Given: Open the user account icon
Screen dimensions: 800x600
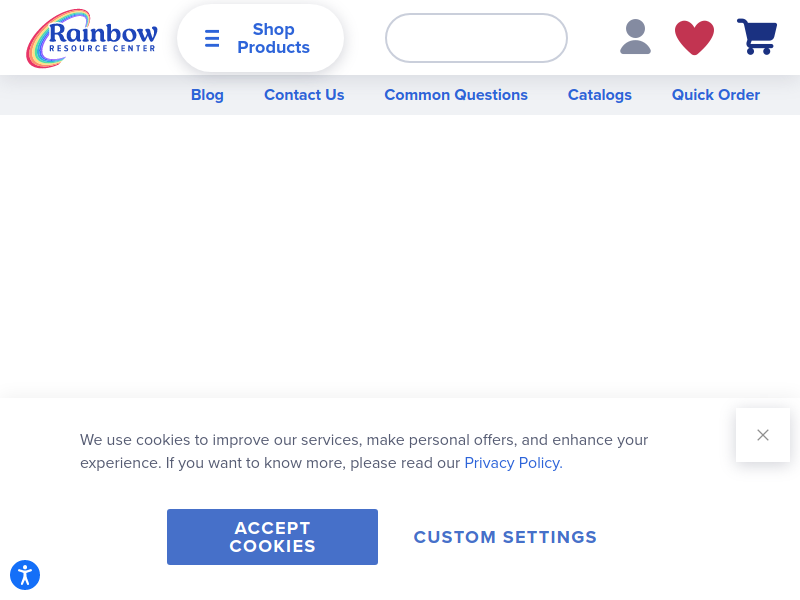Looking at the screenshot, I should 635,37.
